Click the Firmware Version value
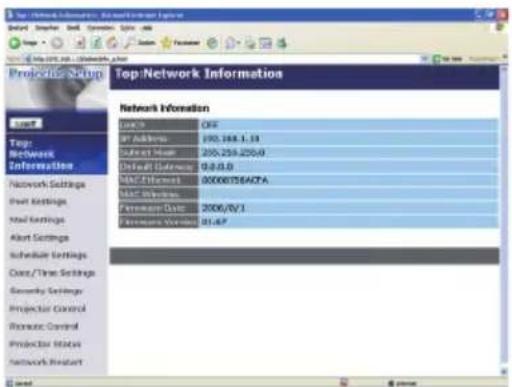This screenshot has width=512, height=387. [214, 222]
